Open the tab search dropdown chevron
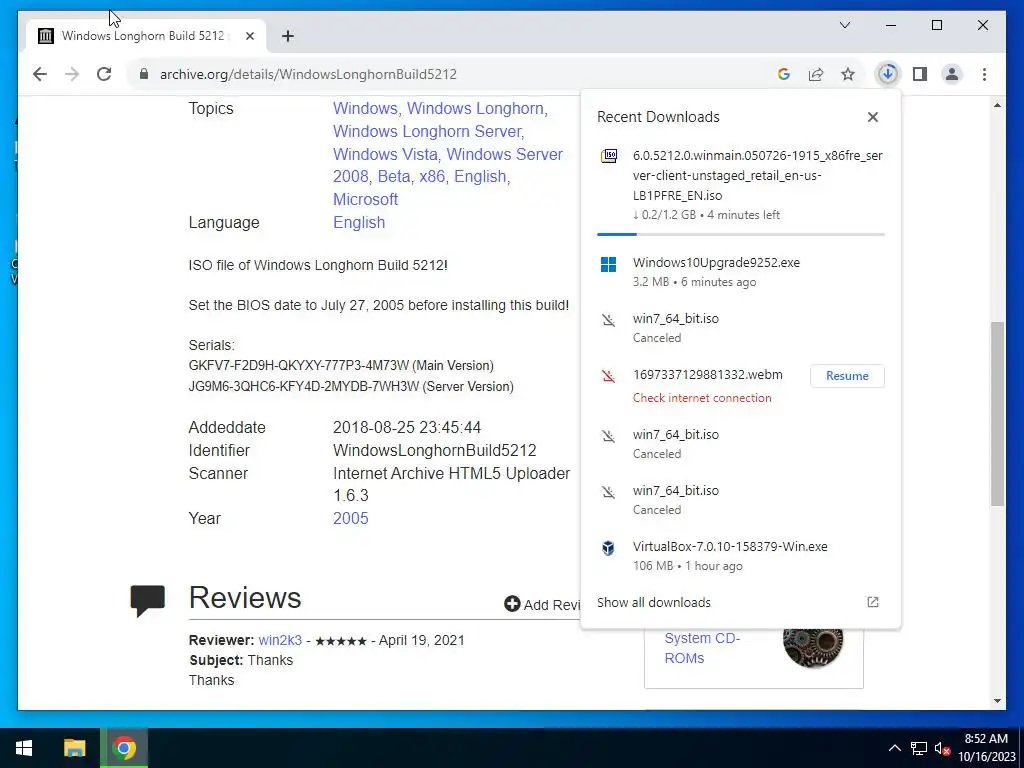This screenshot has width=1024, height=768. pyautogui.click(x=845, y=25)
